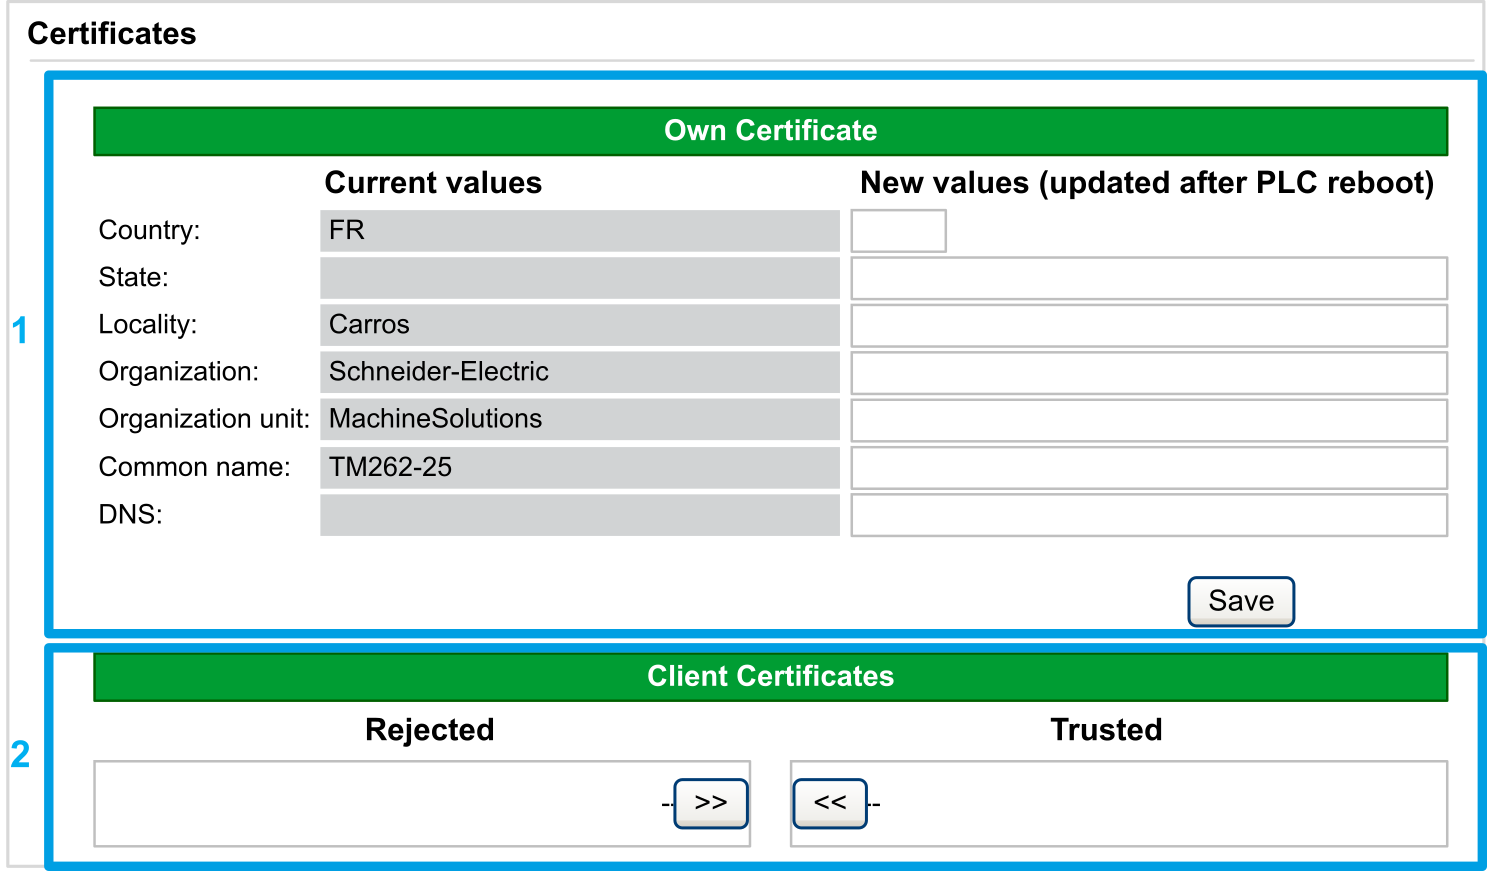This screenshot has height=871, width=1487.
Task: Click the TM262-25 gray field
Action: (579, 467)
